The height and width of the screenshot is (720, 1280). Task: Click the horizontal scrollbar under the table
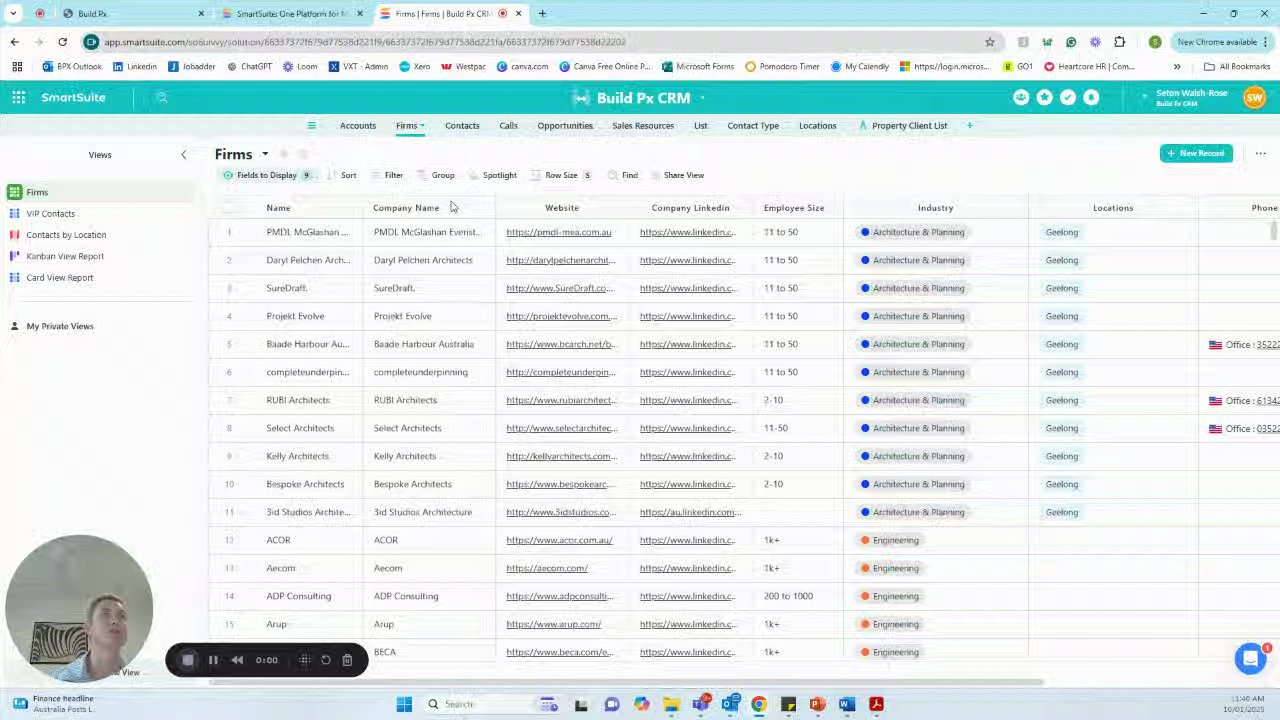click(x=626, y=683)
